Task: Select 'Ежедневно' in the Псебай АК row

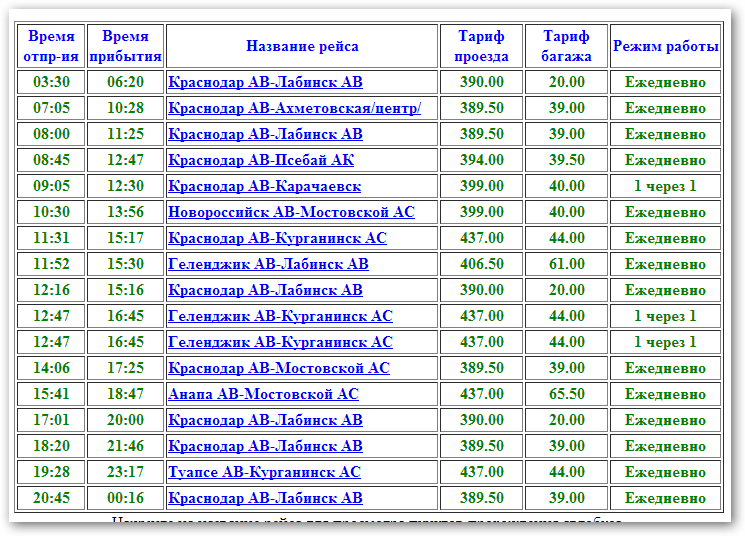Action: pos(665,160)
